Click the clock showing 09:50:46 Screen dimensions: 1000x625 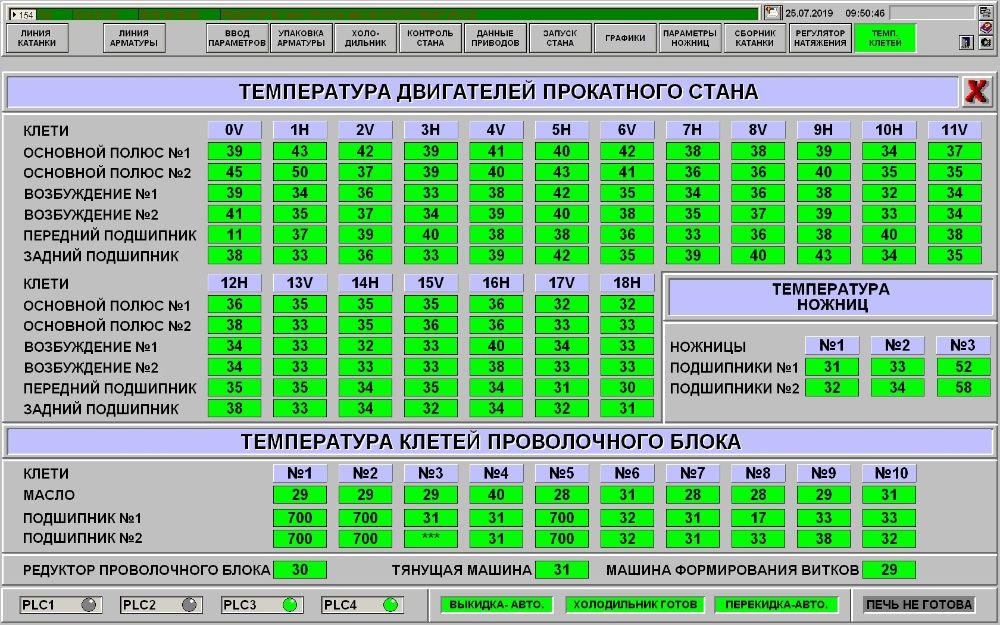(x=865, y=13)
